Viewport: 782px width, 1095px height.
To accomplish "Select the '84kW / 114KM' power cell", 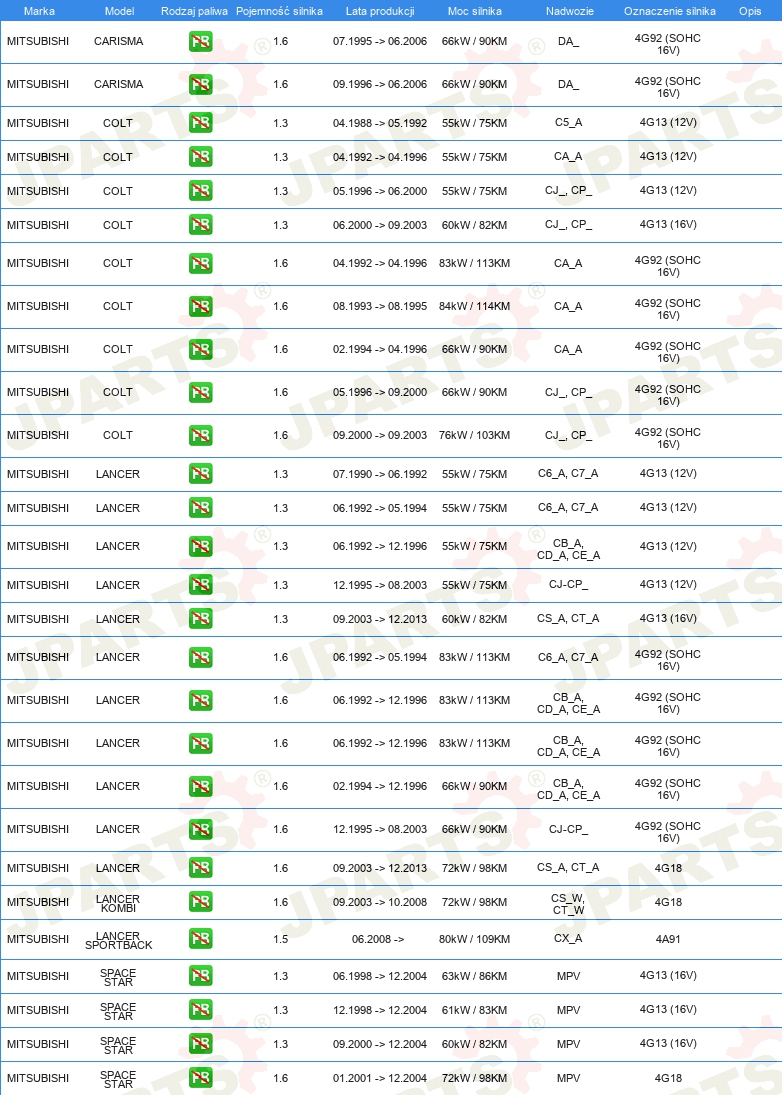I will tap(475, 307).
